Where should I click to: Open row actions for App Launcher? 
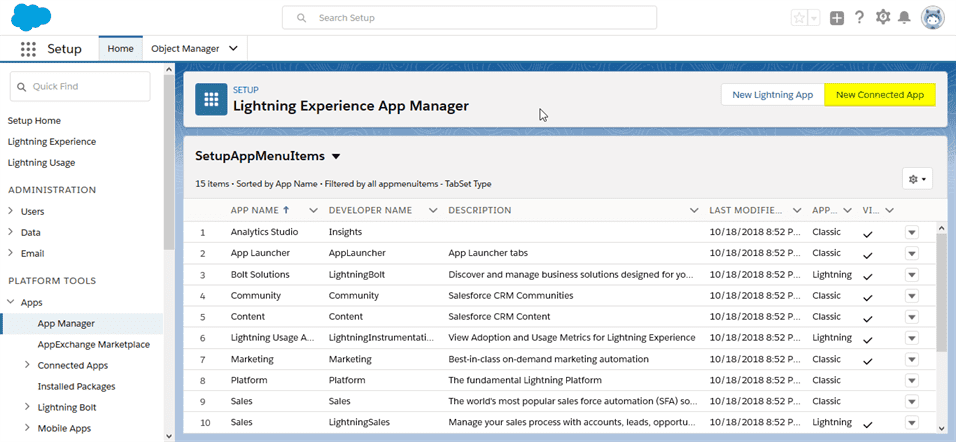(x=911, y=253)
